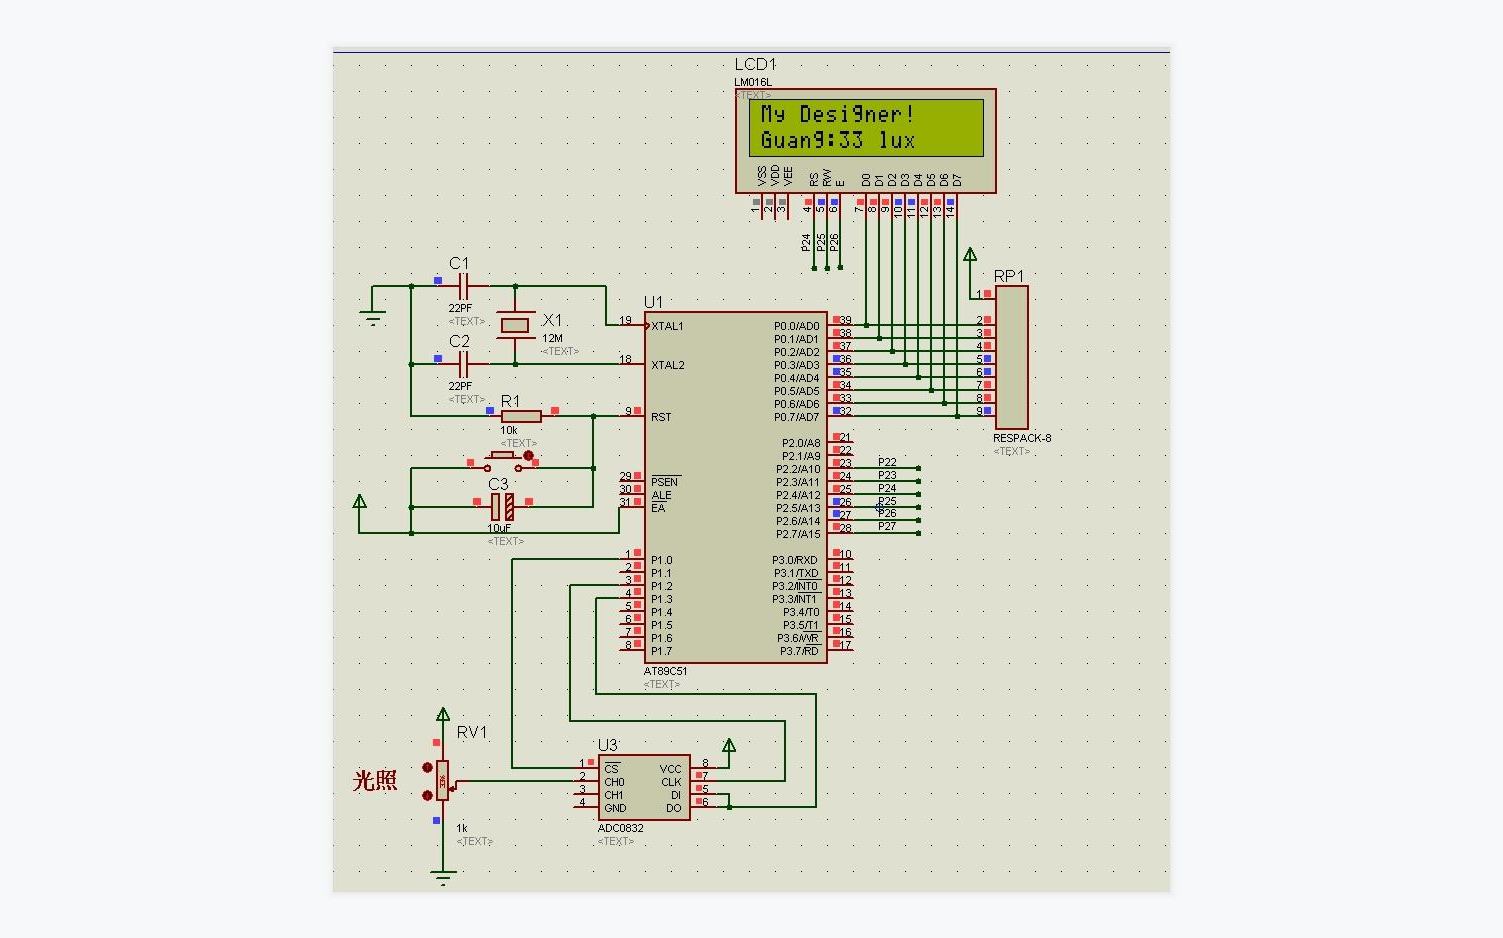Click the 1k value label of RV1
1503x938 pixels.
coord(462,828)
